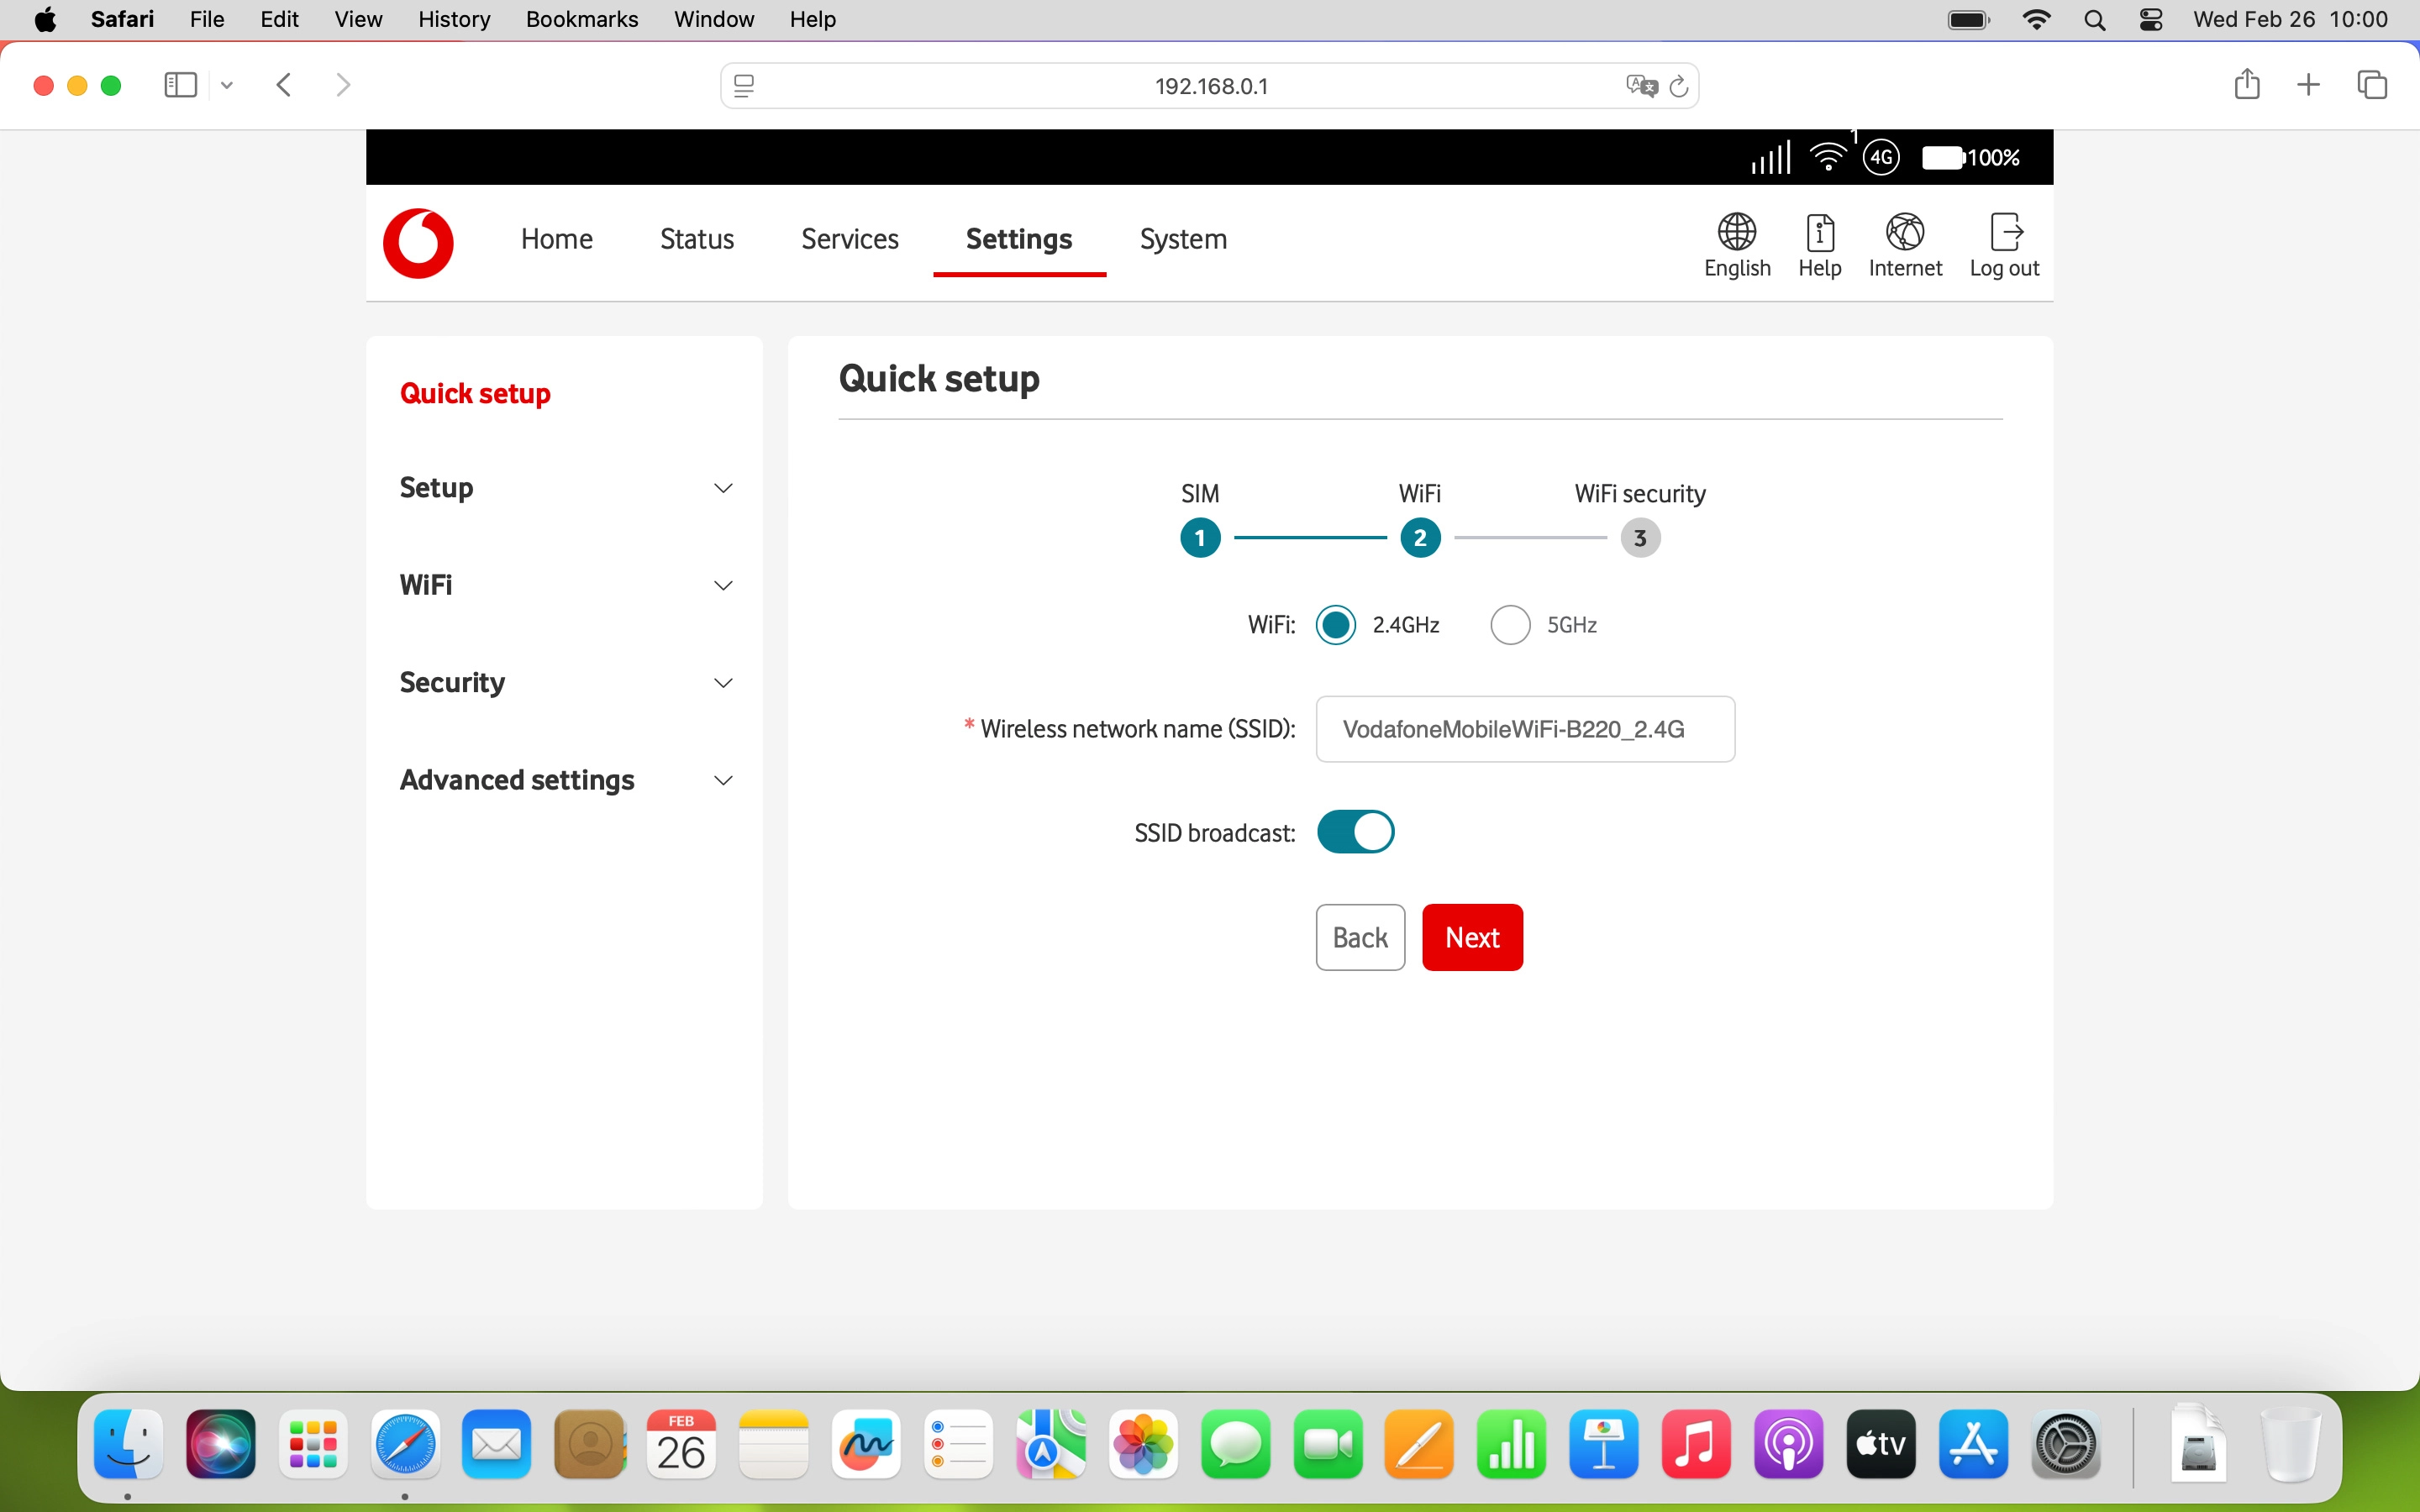Click the Log out icon
Screen dimensions: 2420x1512
(x=2004, y=233)
